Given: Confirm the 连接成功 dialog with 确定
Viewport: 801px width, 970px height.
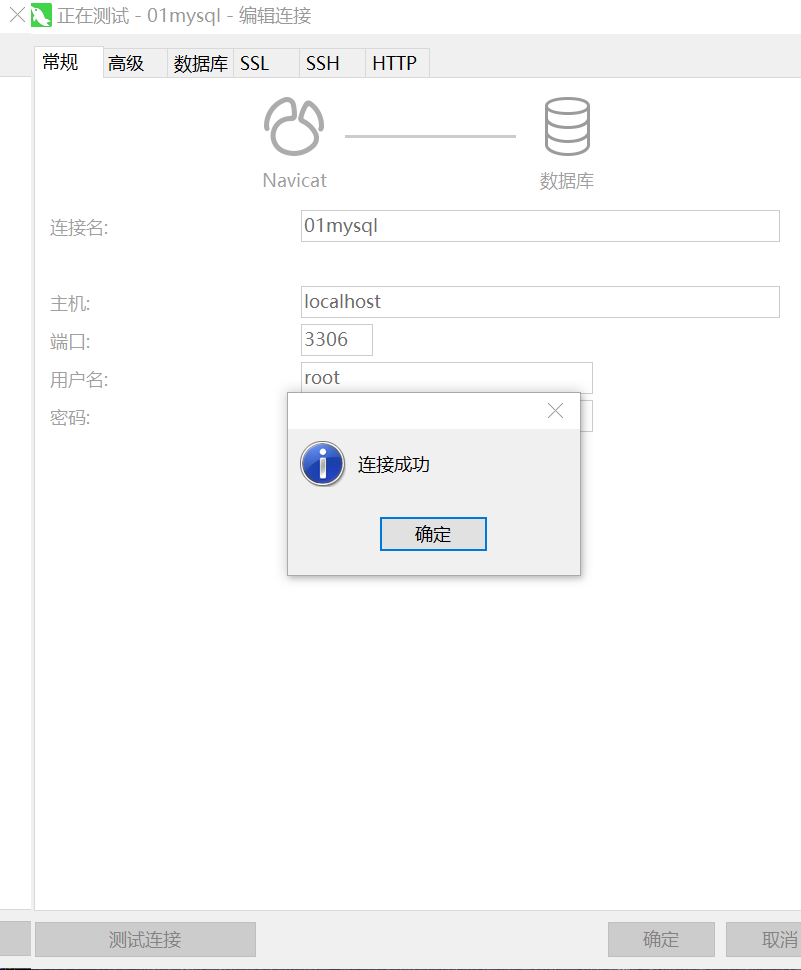Looking at the screenshot, I should pyautogui.click(x=433, y=534).
